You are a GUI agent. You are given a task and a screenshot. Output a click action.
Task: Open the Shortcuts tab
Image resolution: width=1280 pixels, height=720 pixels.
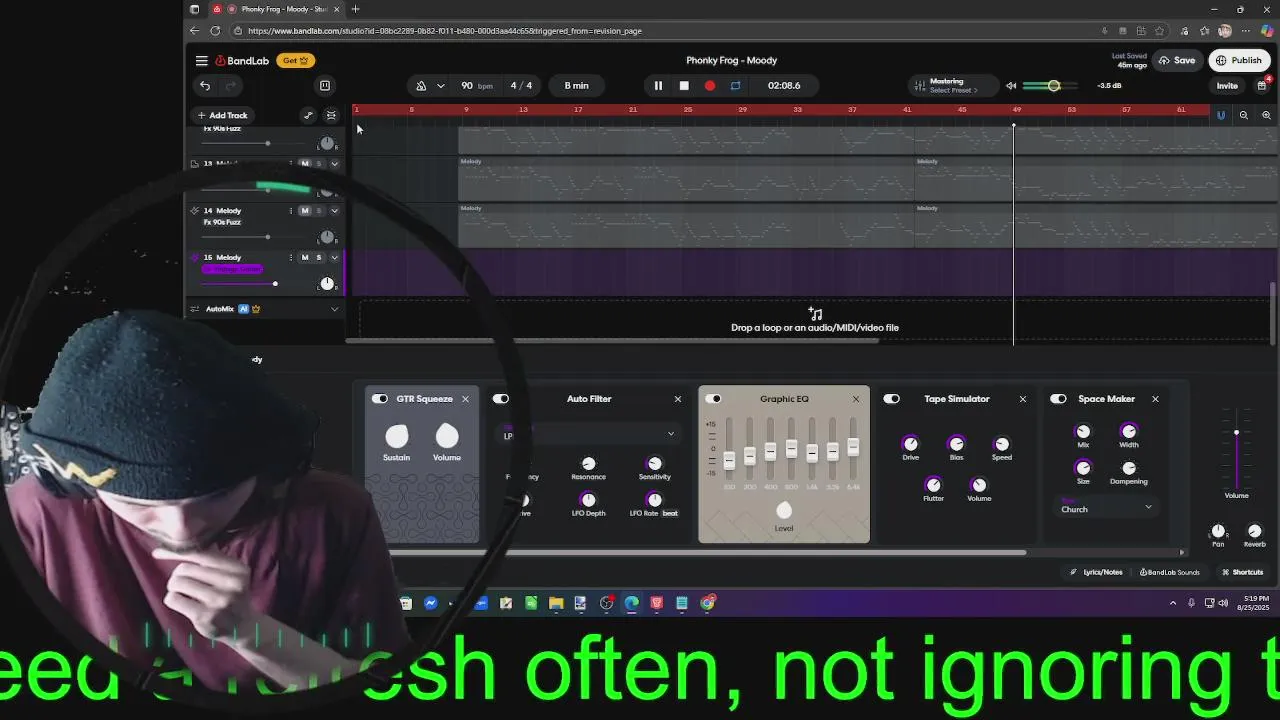(1243, 573)
